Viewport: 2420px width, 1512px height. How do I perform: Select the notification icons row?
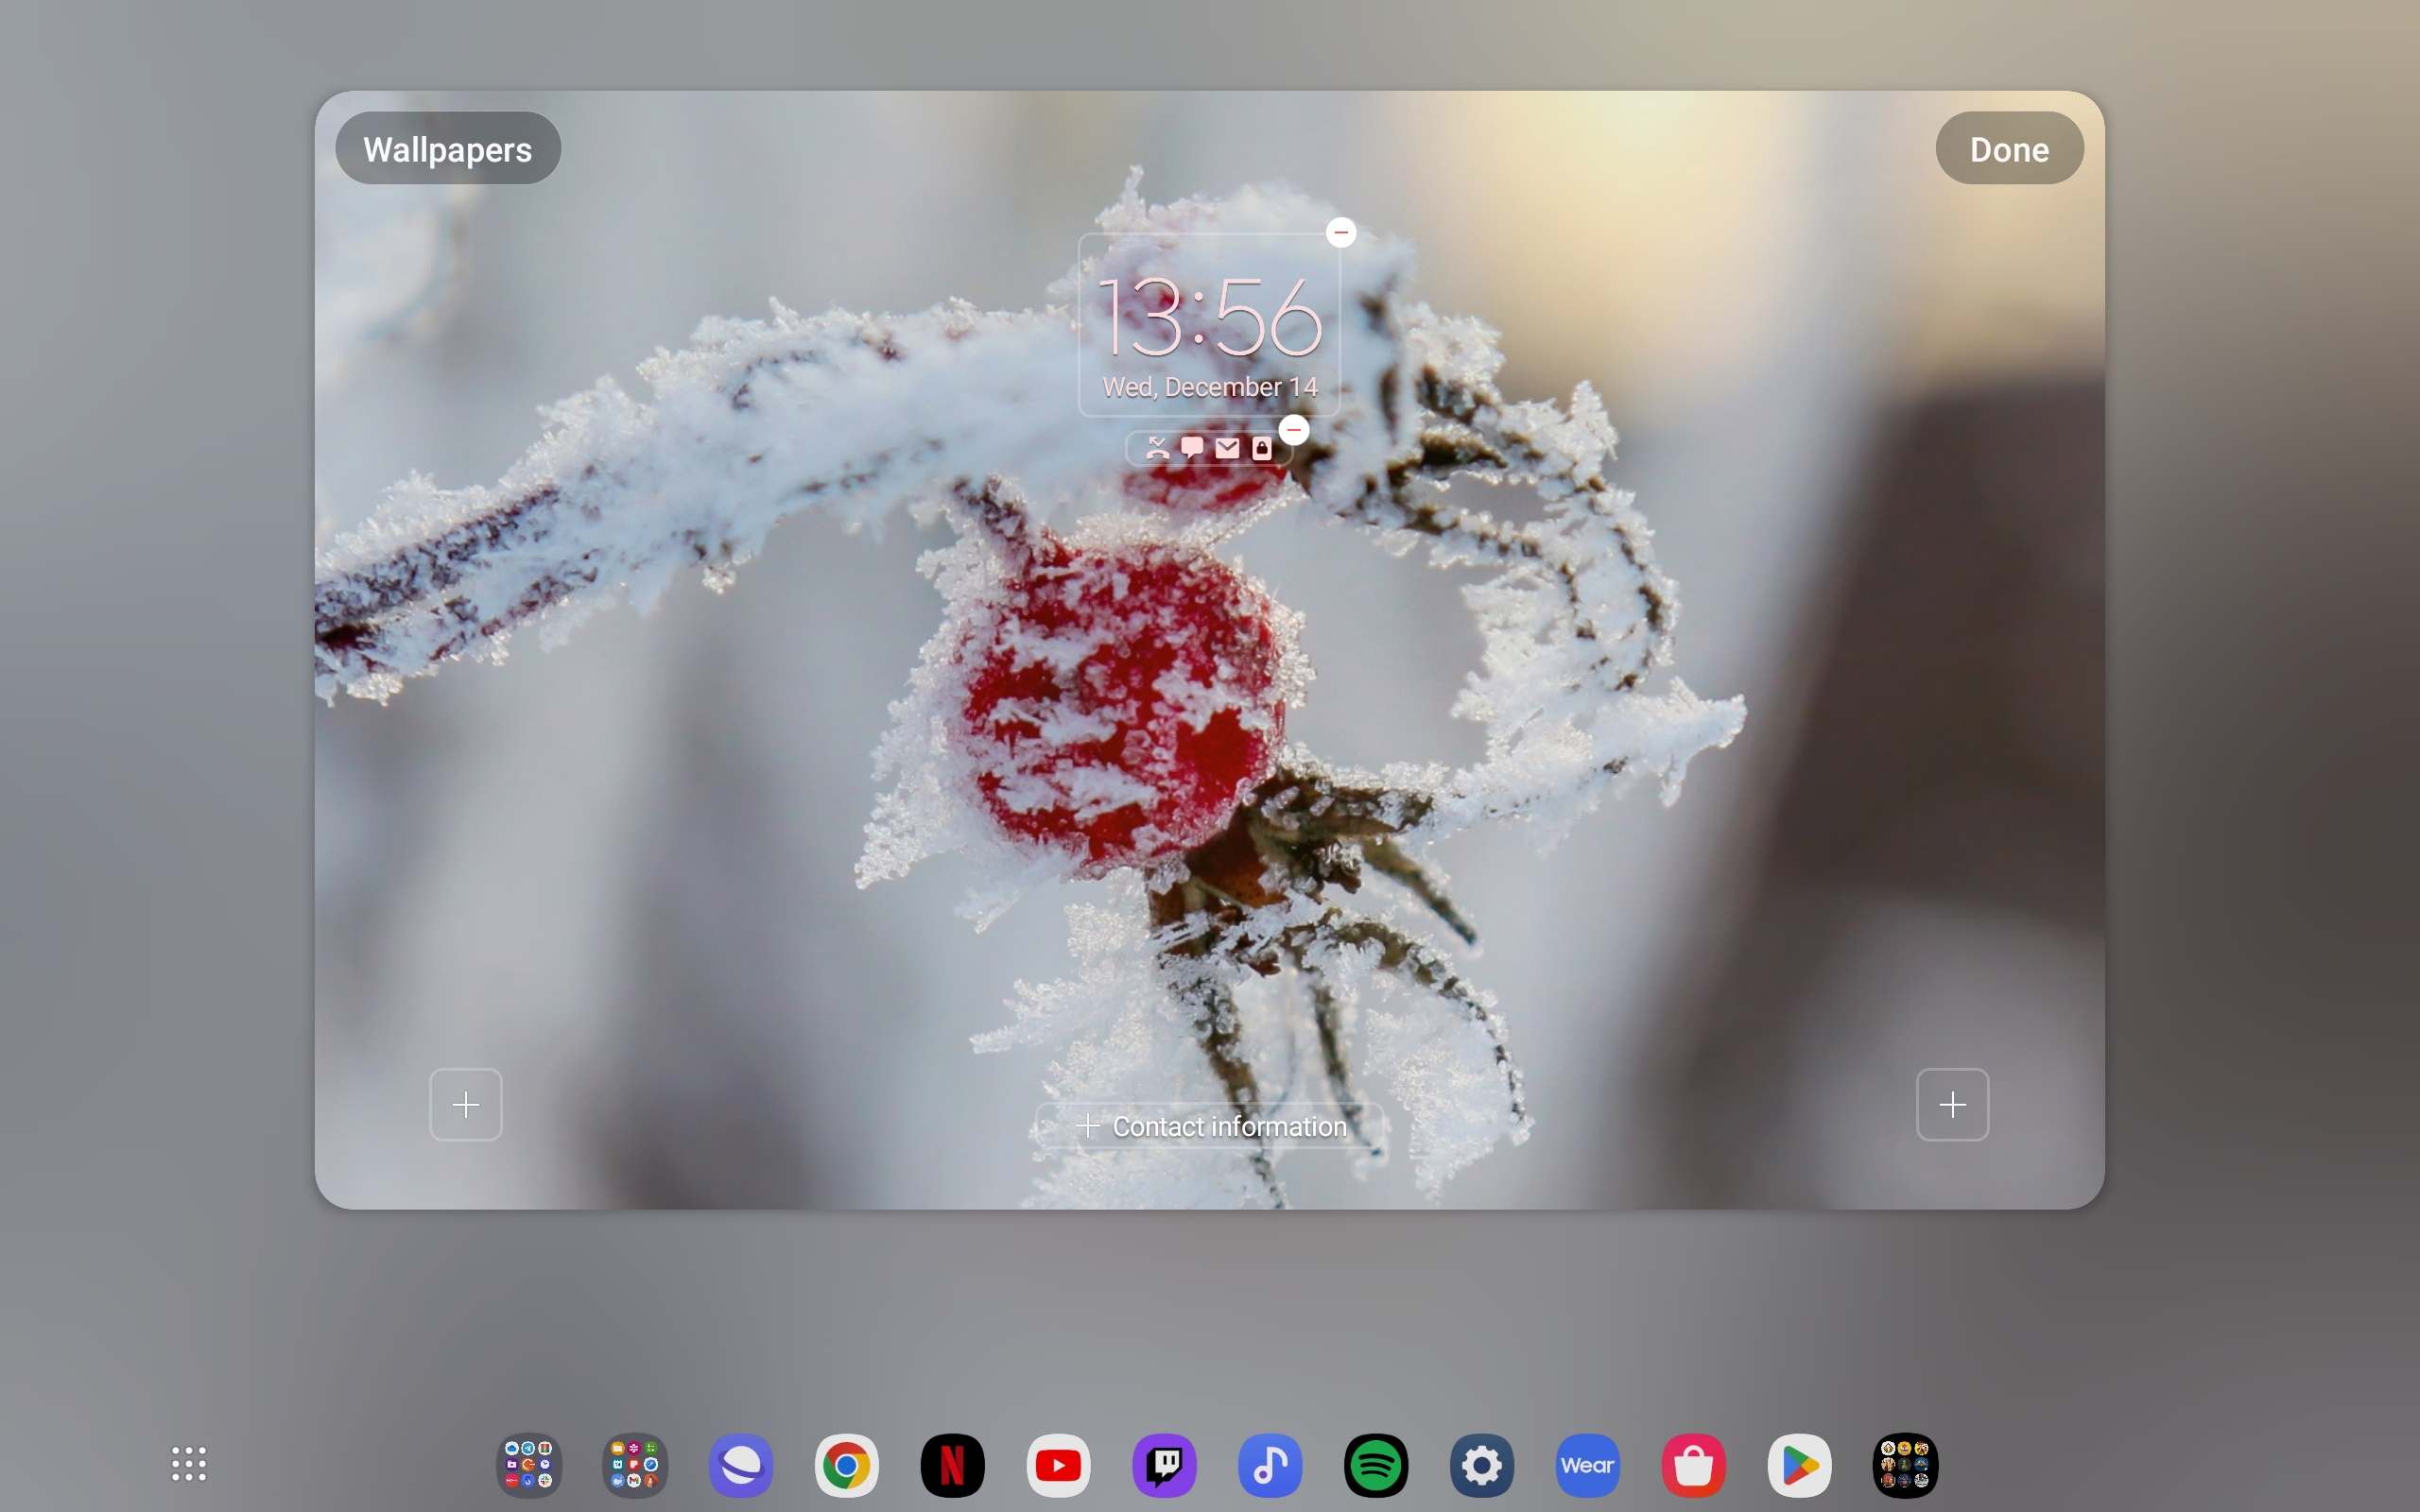(1207, 448)
